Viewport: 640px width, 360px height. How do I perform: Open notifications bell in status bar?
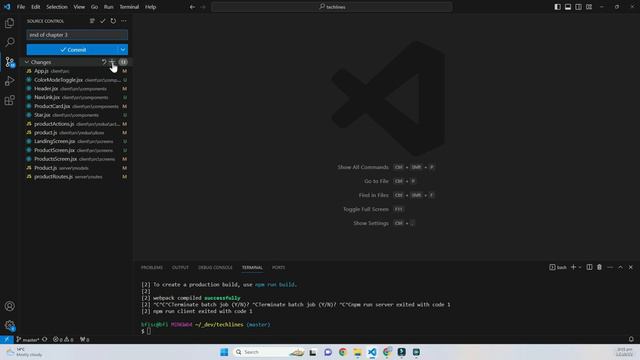click(x=631, y=340)
